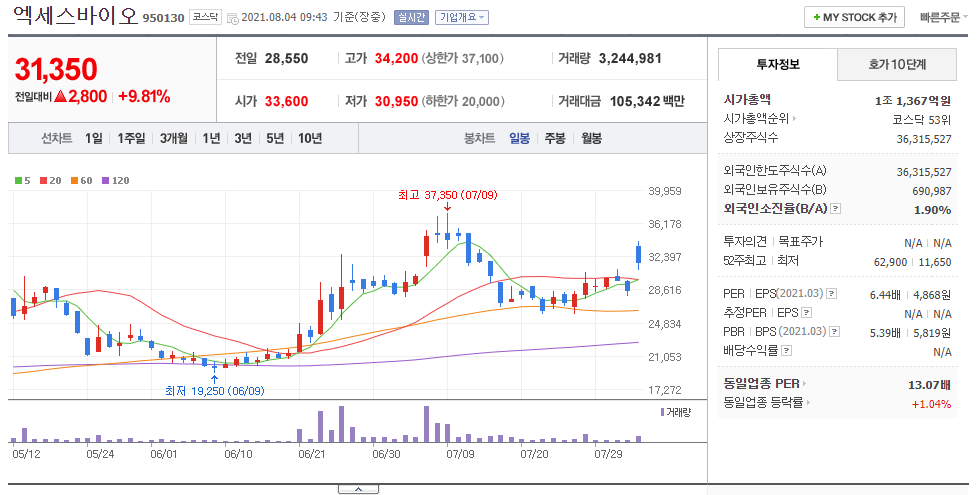Open the 기업개요 dropdown

pyautogui.click(x=462, y=17)
